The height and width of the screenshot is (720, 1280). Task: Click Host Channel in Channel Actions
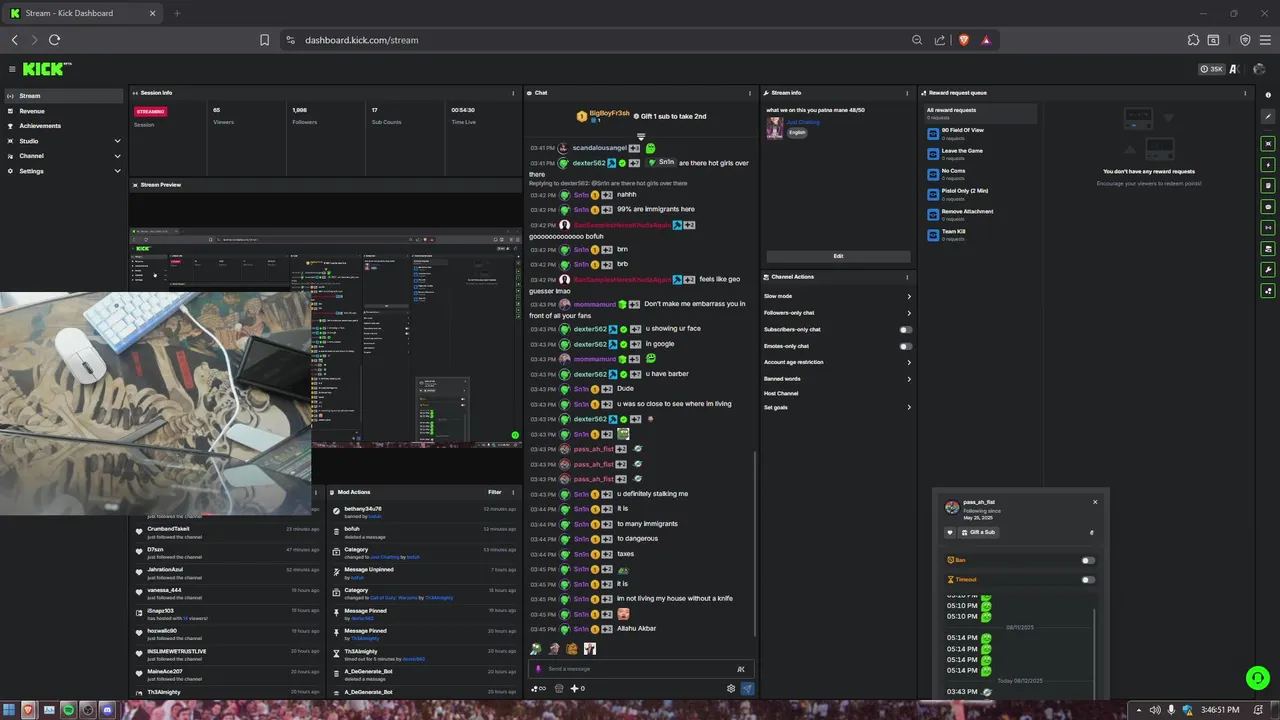tap(781, 393)
